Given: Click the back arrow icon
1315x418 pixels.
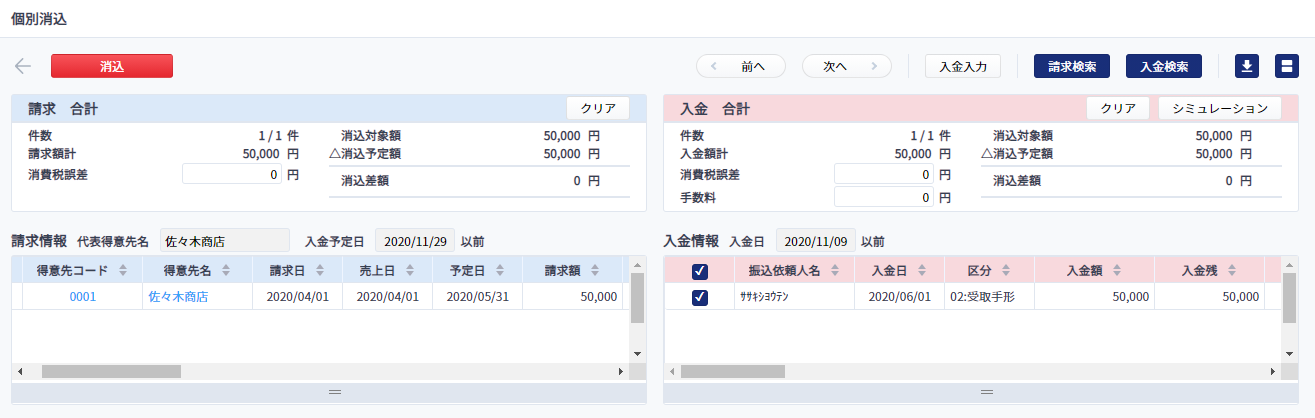Looking at the screenshot, I should point(23,67).
